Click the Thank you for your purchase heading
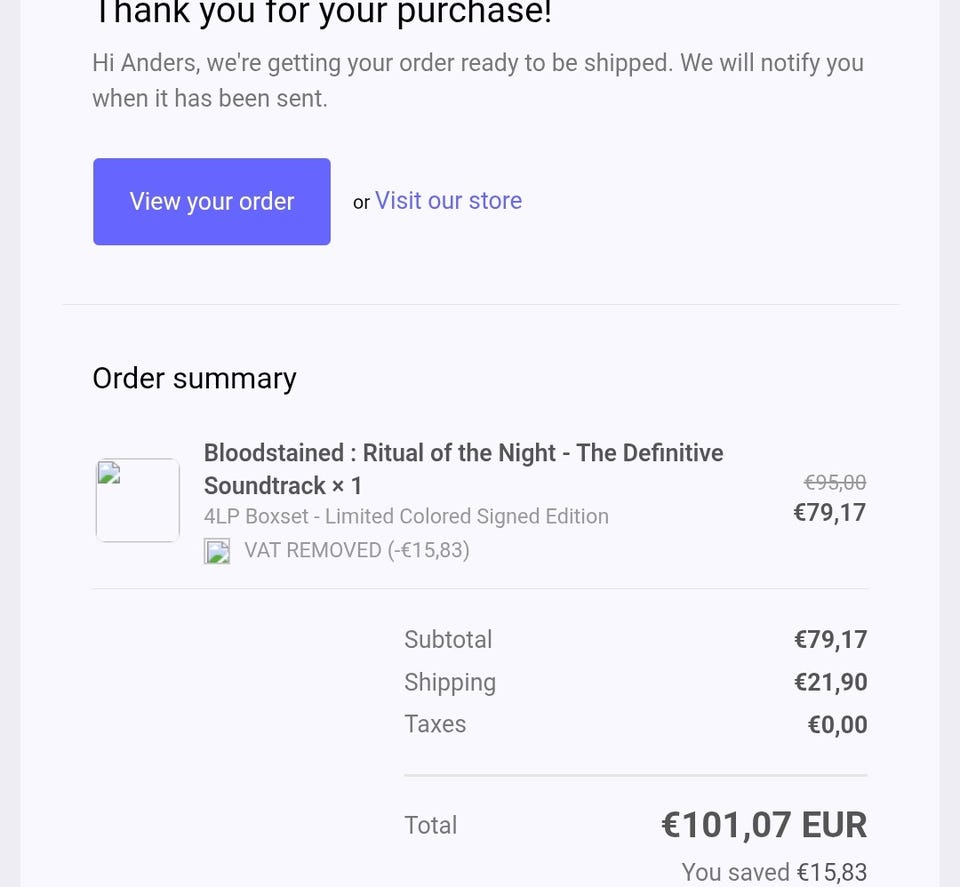 point(322,14)
